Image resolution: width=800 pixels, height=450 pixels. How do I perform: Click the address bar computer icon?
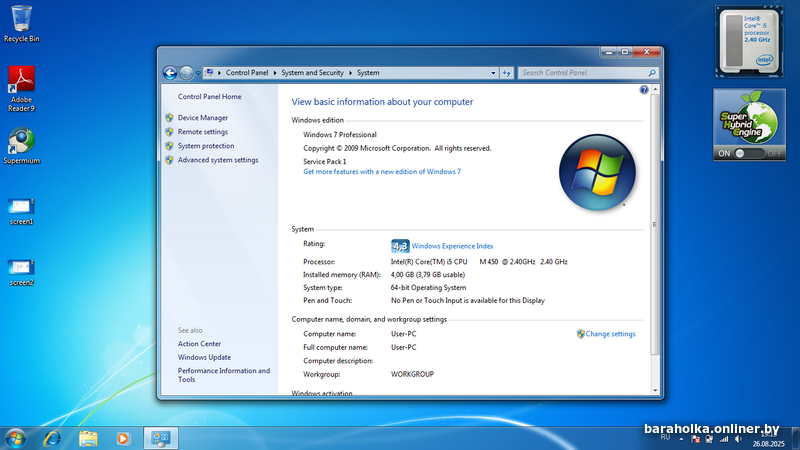tap(209, 72)
